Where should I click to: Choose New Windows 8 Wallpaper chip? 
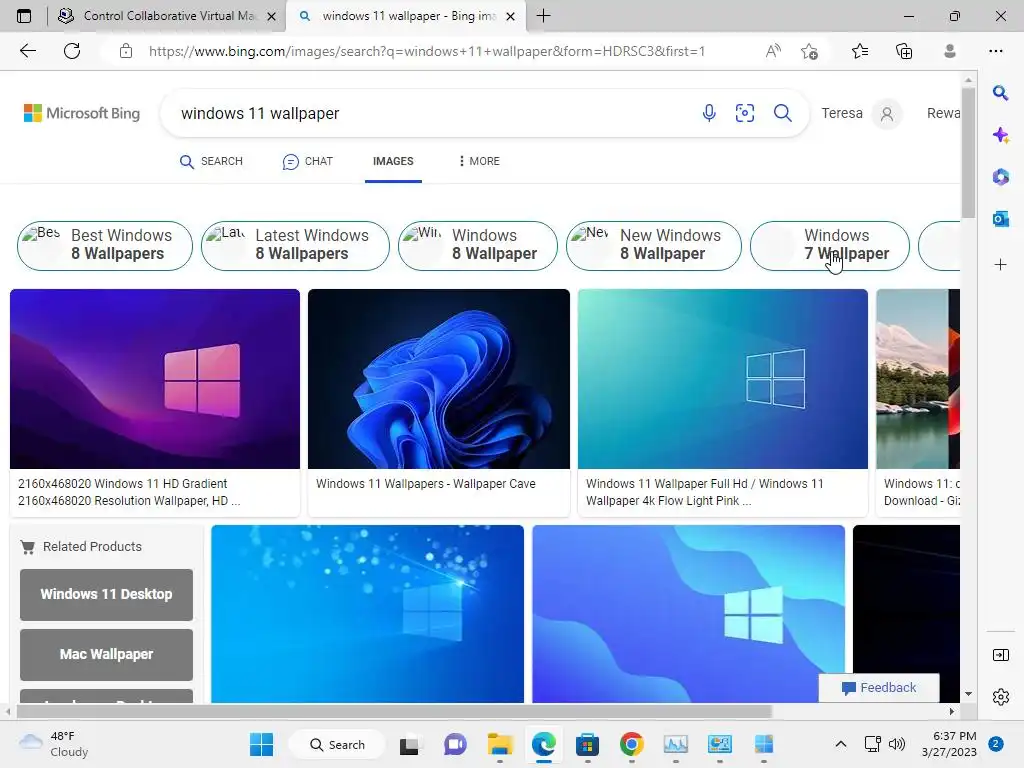pos(654,246)
